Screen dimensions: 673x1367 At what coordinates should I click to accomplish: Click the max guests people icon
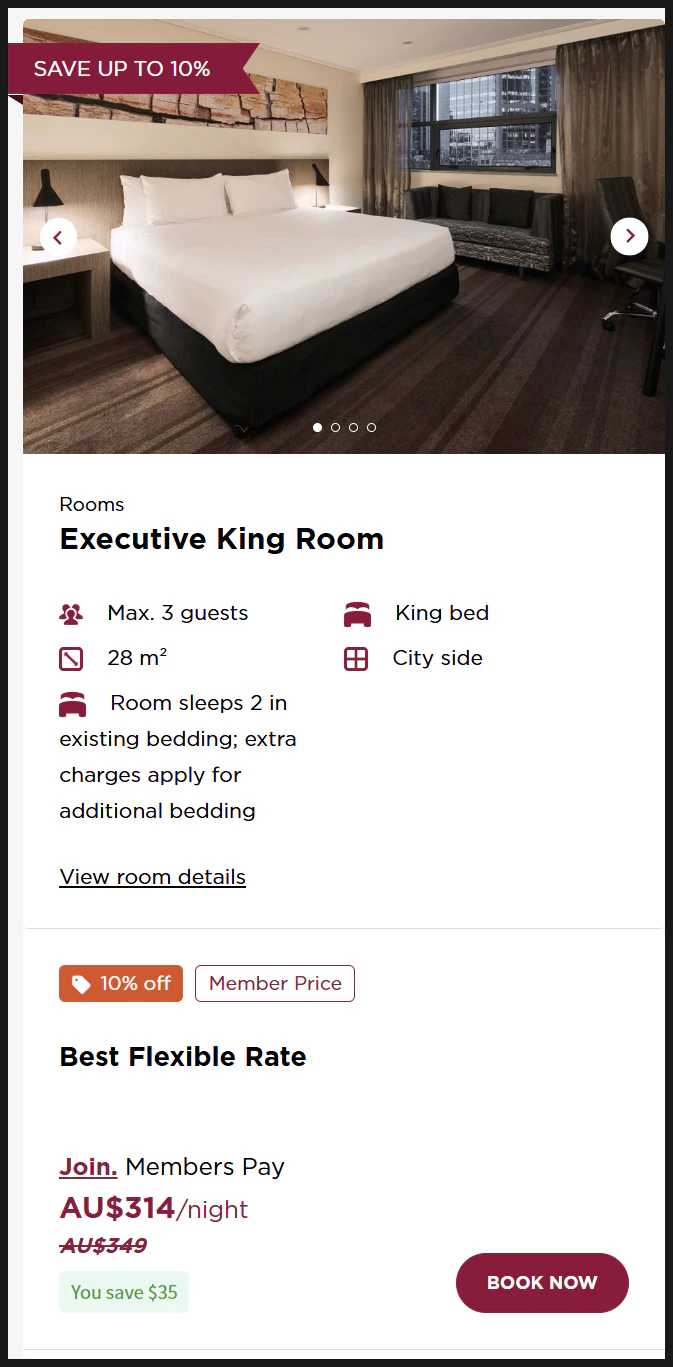[x=71, y=614]
